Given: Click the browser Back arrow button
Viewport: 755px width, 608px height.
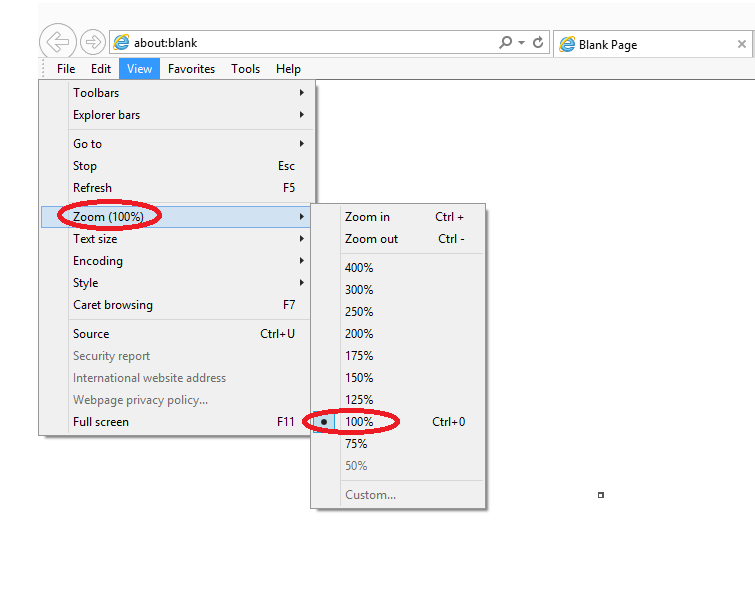Looking at the screenshot, I should pyautogui.click(x=57, y=42).
